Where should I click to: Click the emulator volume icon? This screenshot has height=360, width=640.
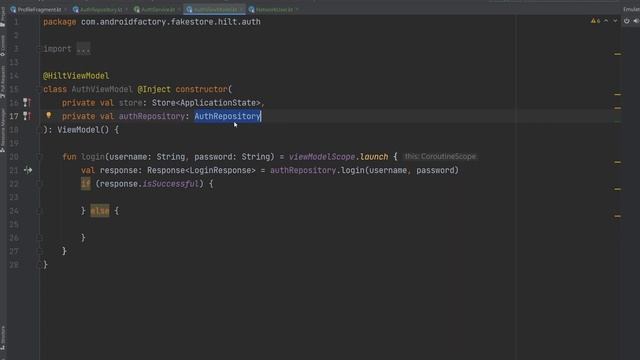point(636,21)
